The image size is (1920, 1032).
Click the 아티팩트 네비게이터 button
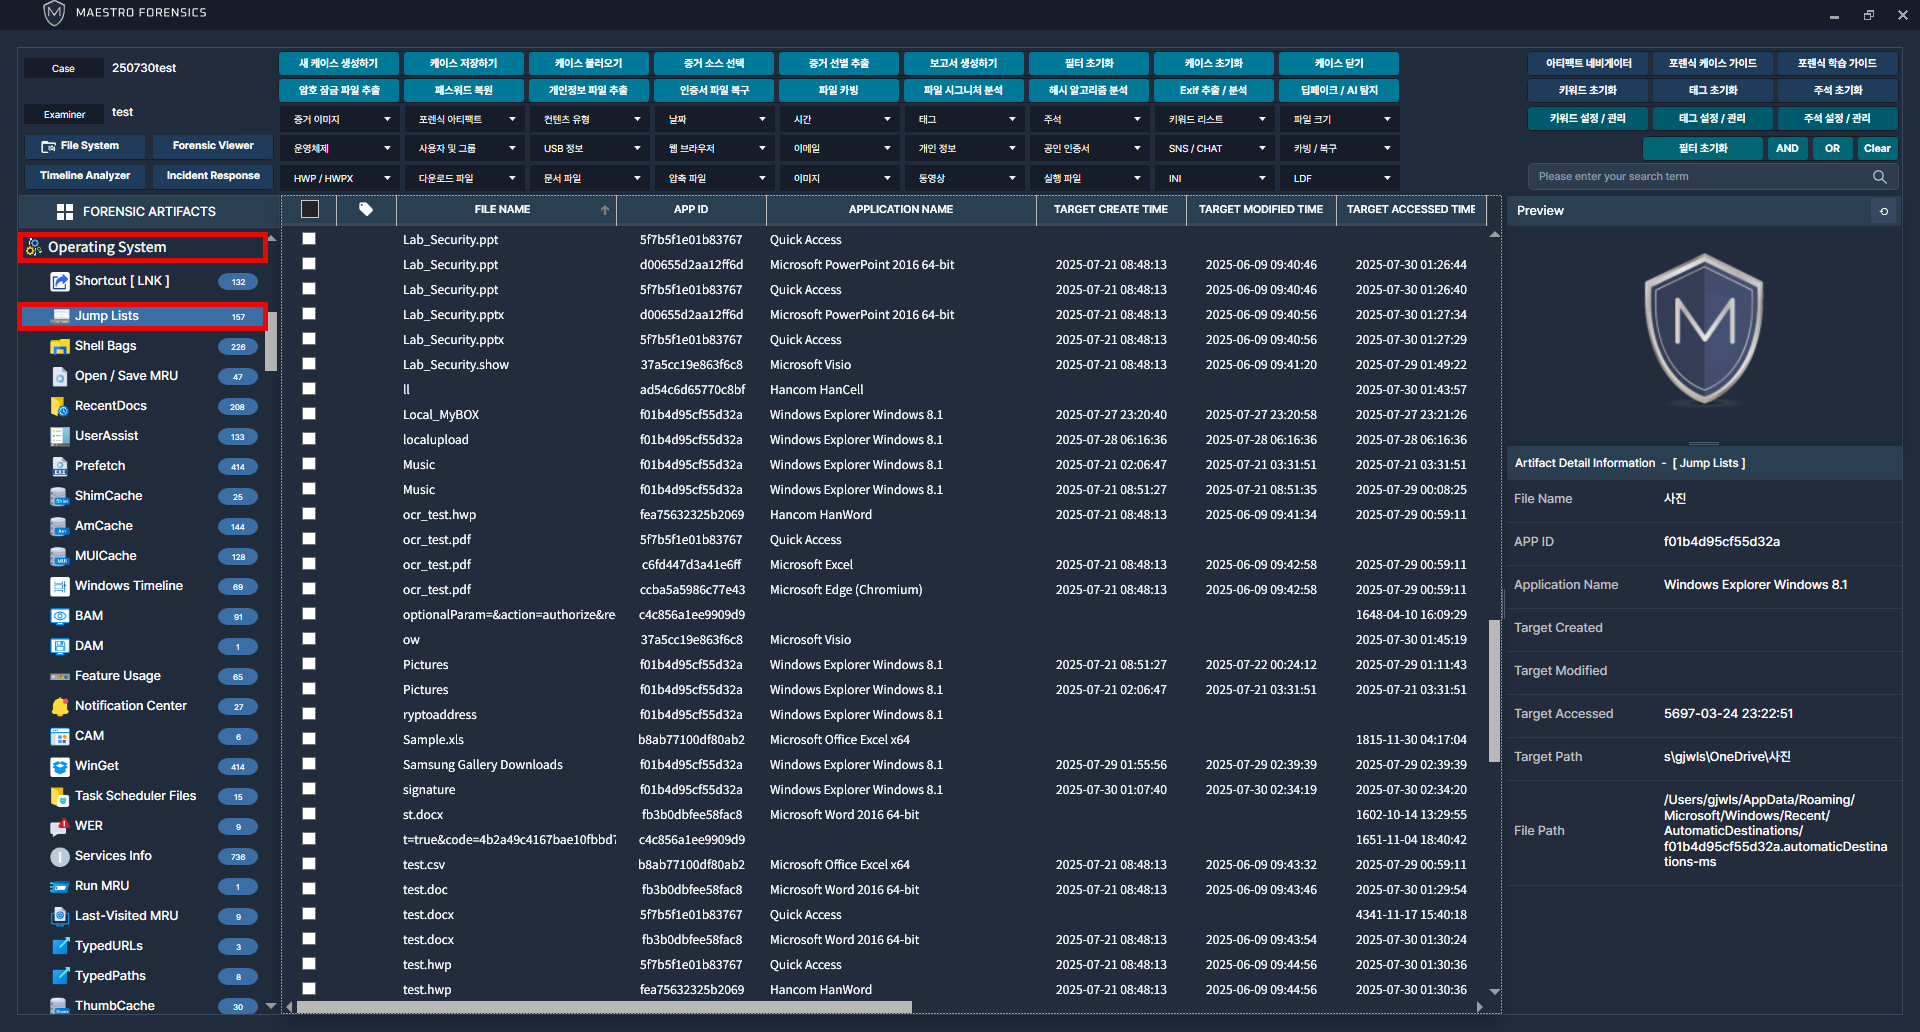pos(1588,63)
